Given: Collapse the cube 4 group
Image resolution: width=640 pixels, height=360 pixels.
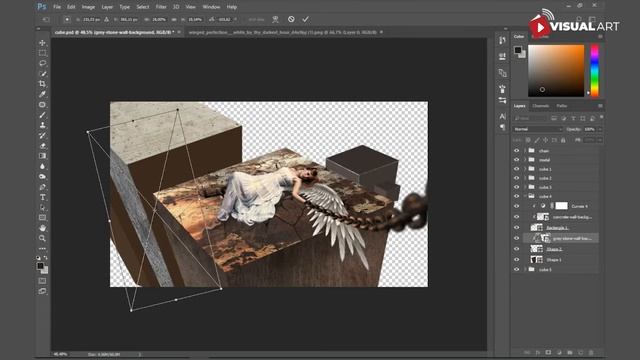Looking at the screenshot, I should (x=525, y=196).
